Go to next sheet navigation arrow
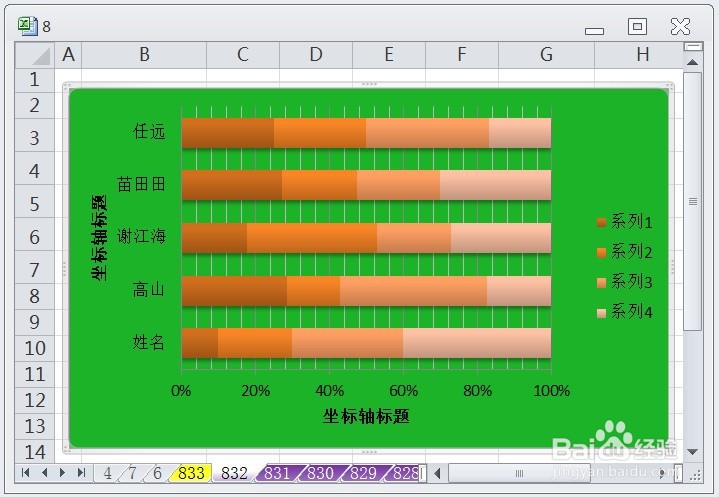The width and height of the screenshot is (719, 497). coord(63,472)
